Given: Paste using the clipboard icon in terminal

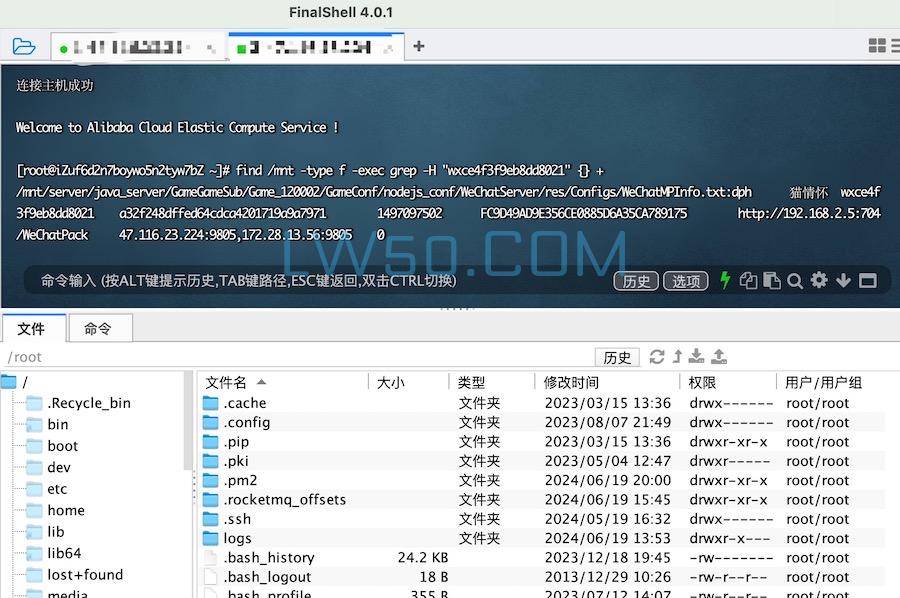Looking at the screenshot, I should coord(771,280).
